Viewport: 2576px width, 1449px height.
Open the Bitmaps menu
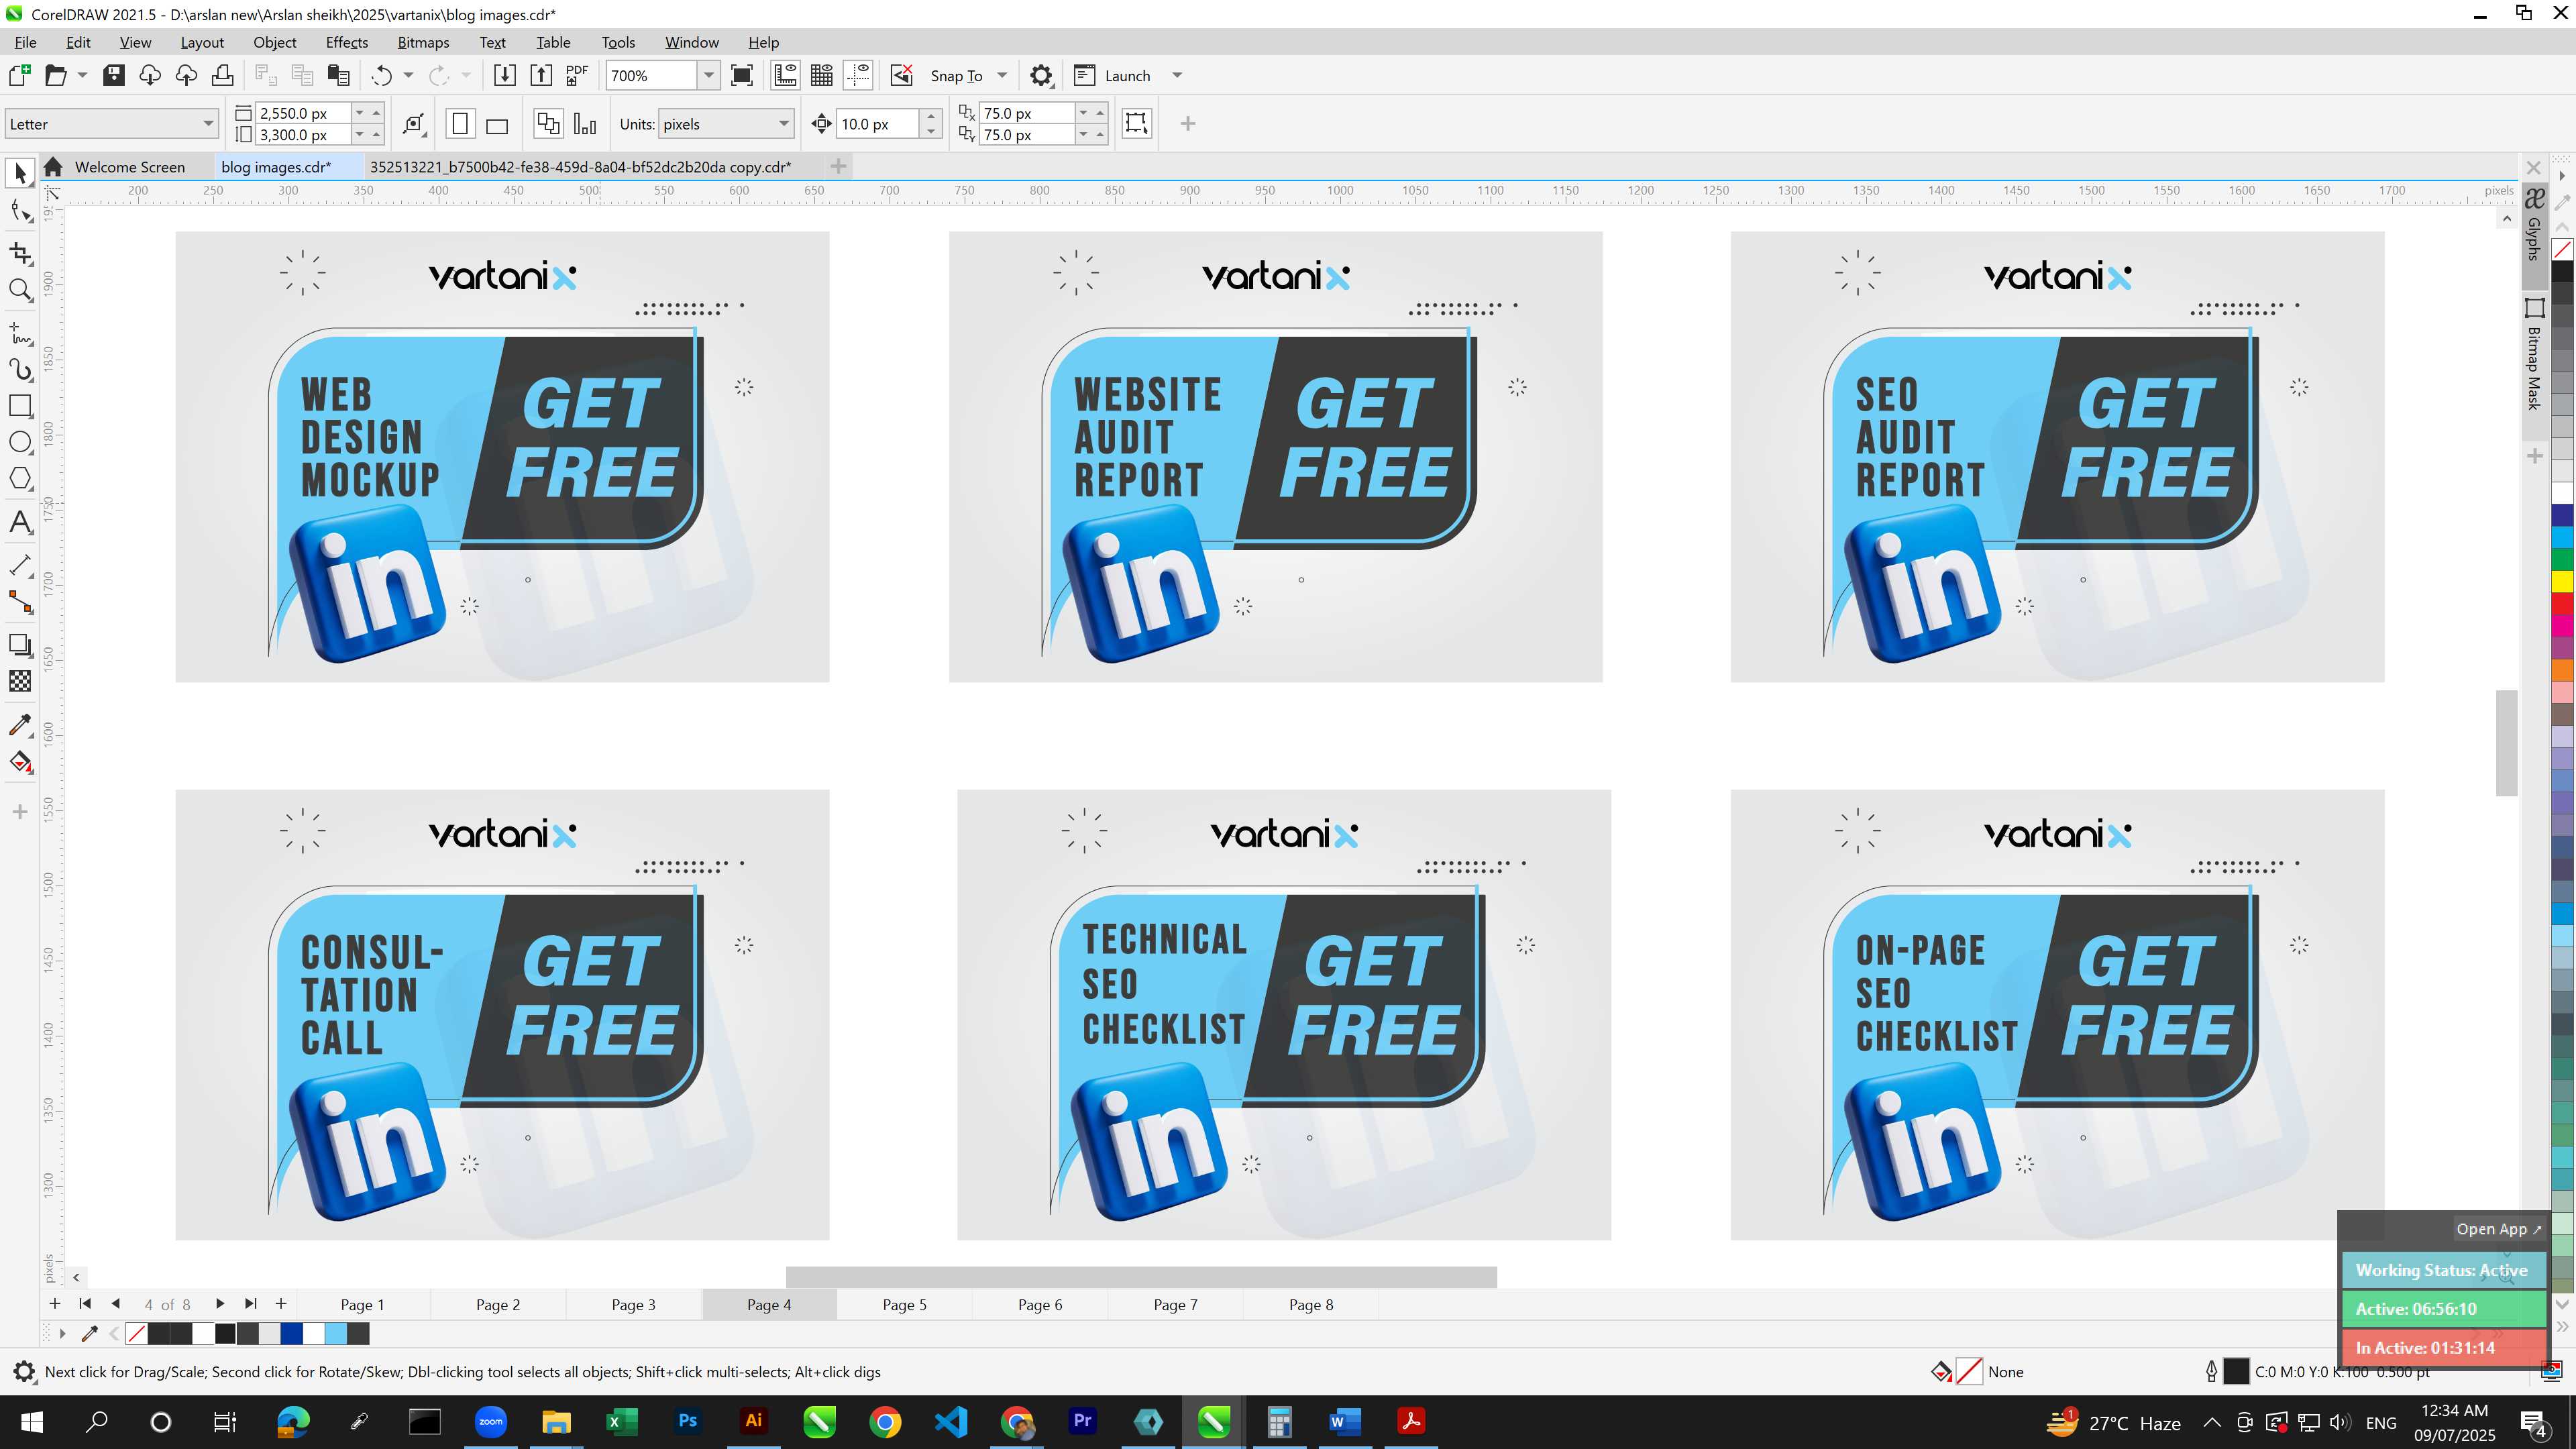(423, 42)
